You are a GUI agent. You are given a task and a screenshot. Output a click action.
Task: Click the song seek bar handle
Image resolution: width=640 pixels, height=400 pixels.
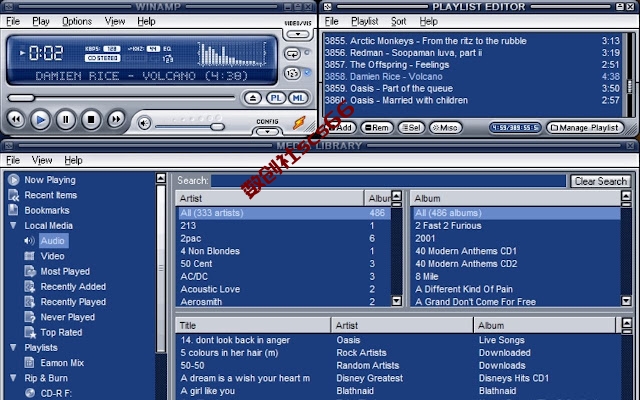(x=21, y=98)
